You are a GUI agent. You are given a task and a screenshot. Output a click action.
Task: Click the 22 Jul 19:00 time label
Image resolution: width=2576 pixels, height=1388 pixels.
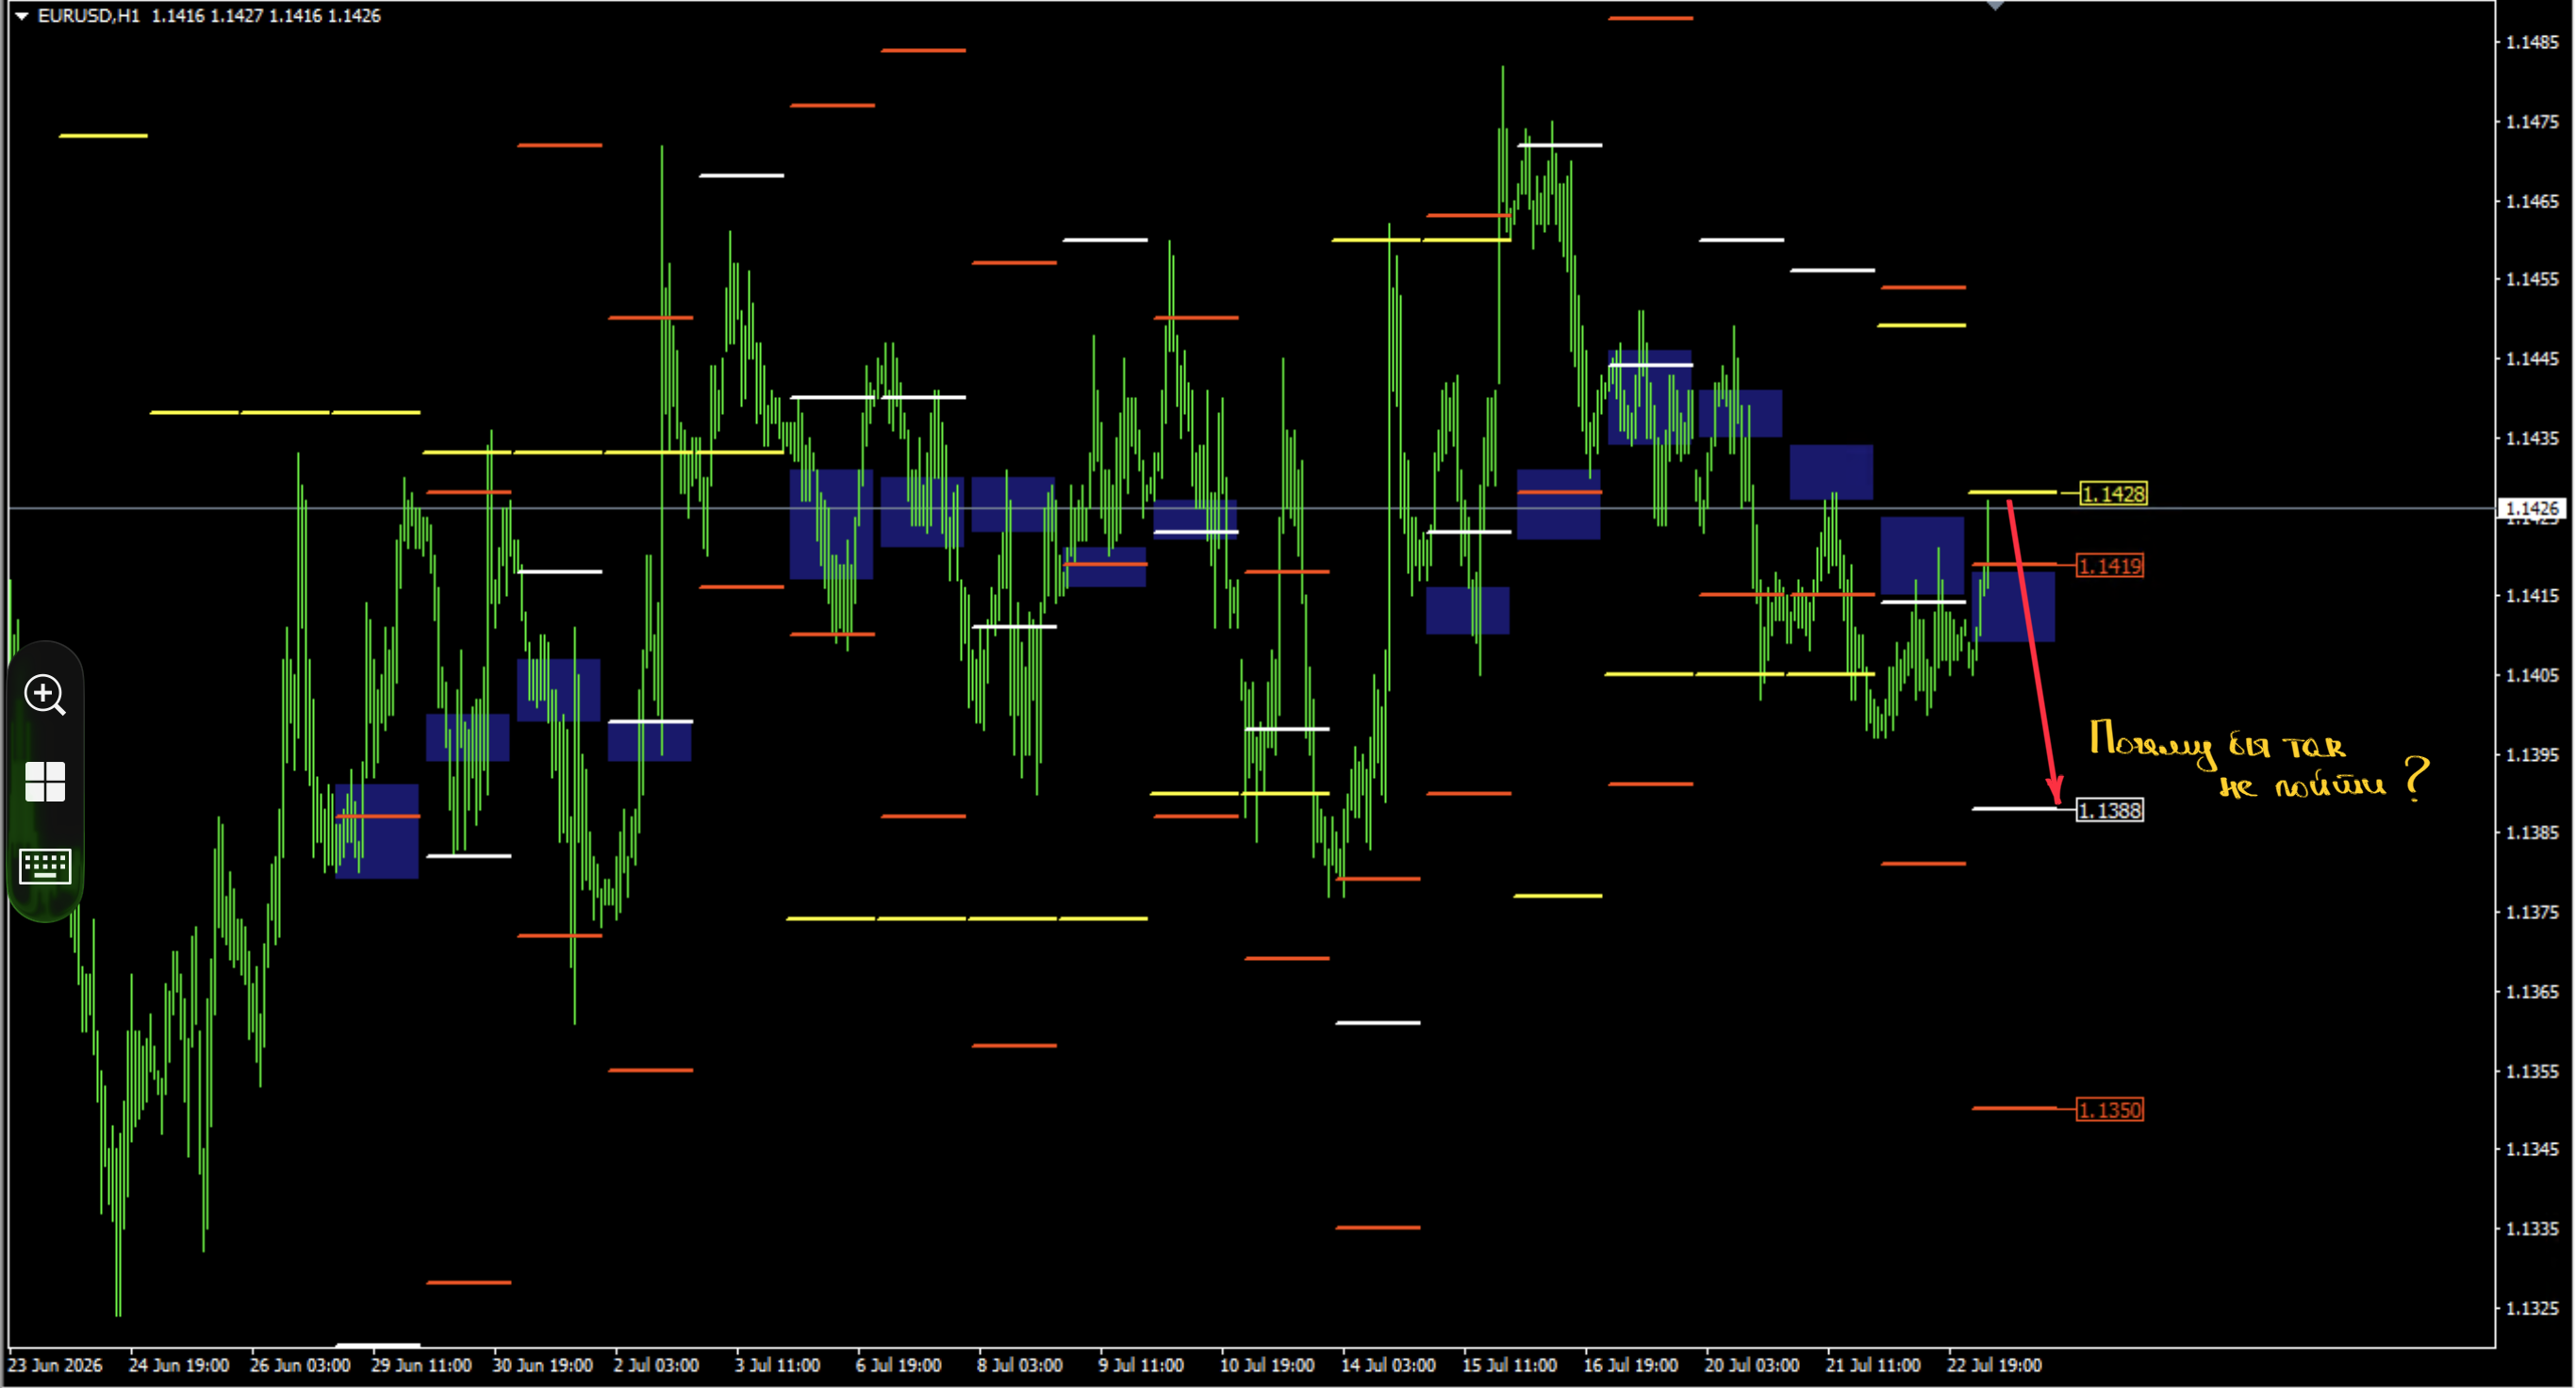[x=1994, y=1365]
